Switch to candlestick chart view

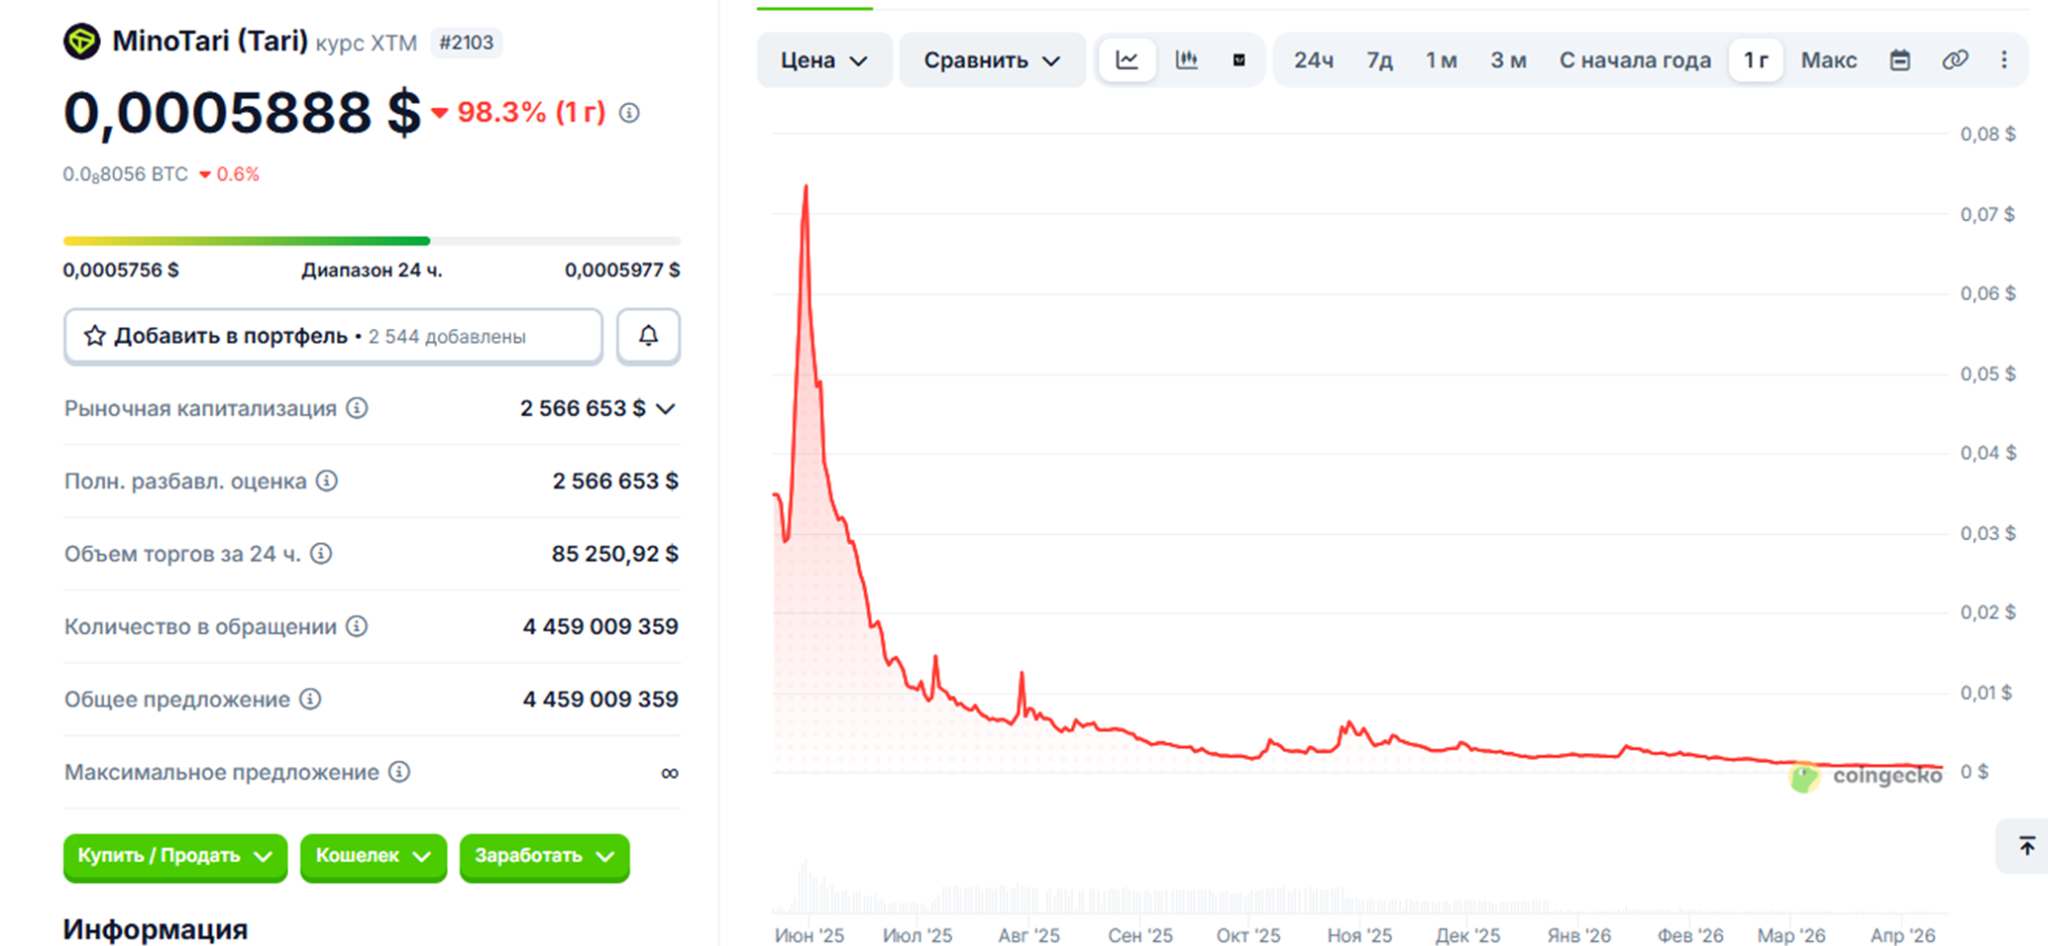[x=1186, y=60]
